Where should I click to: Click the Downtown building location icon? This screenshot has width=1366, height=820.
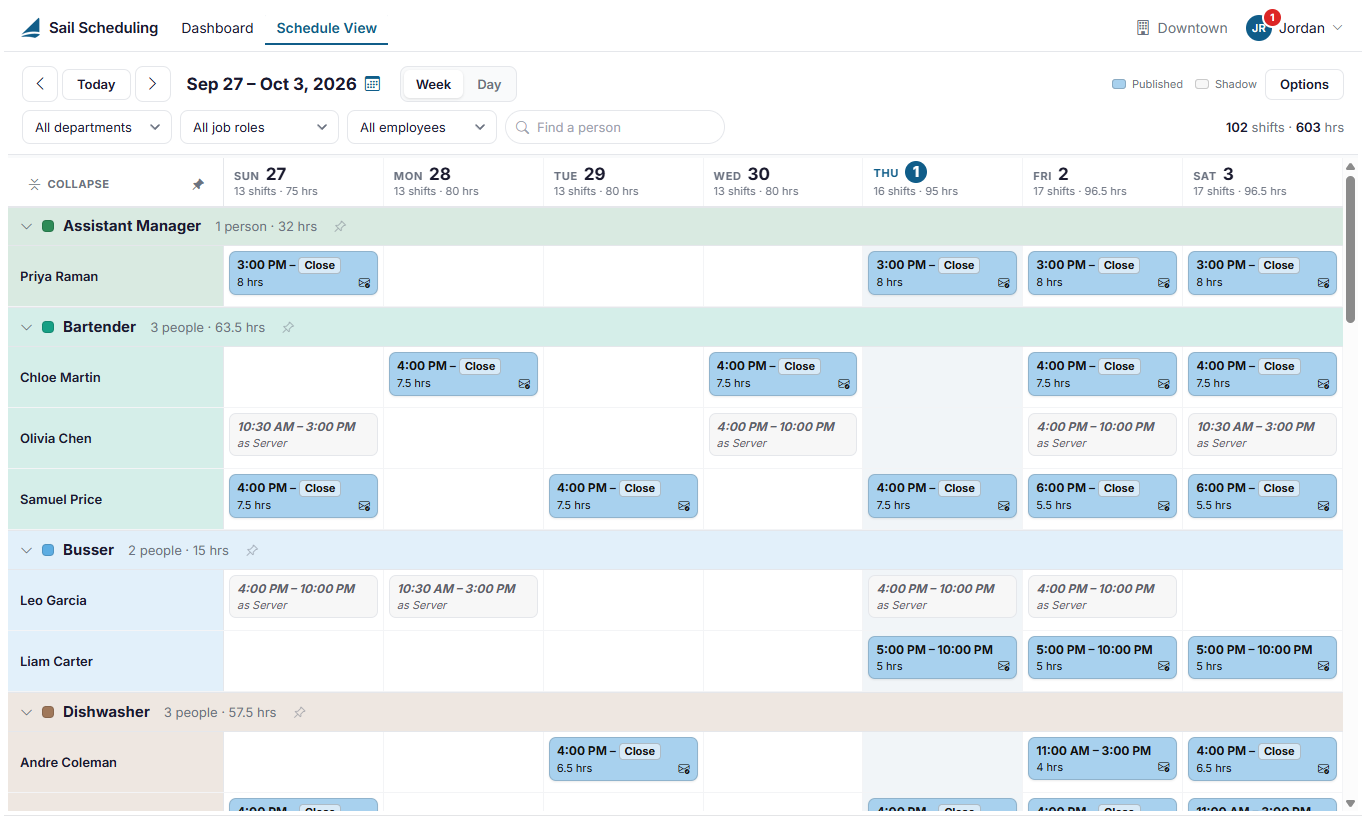(1143, 28)
